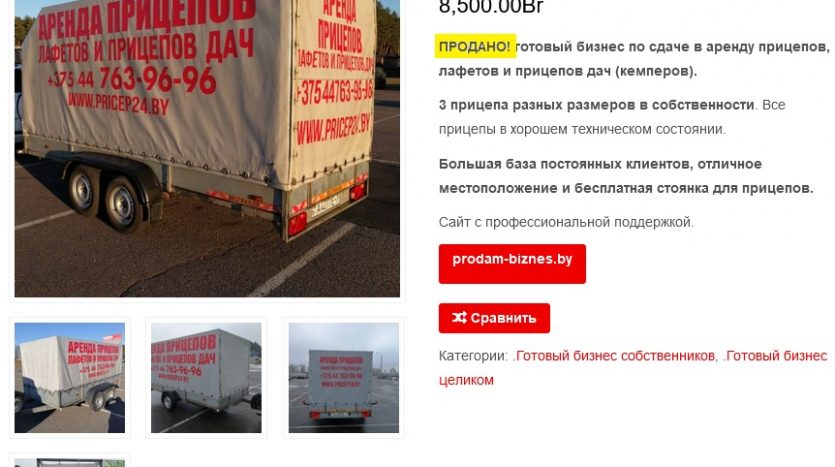The height and width of the screenshot is (467, 835).
Task: Click 'лафетов и прицепов дач (кемперов)' text line
Action: (568, 71)
